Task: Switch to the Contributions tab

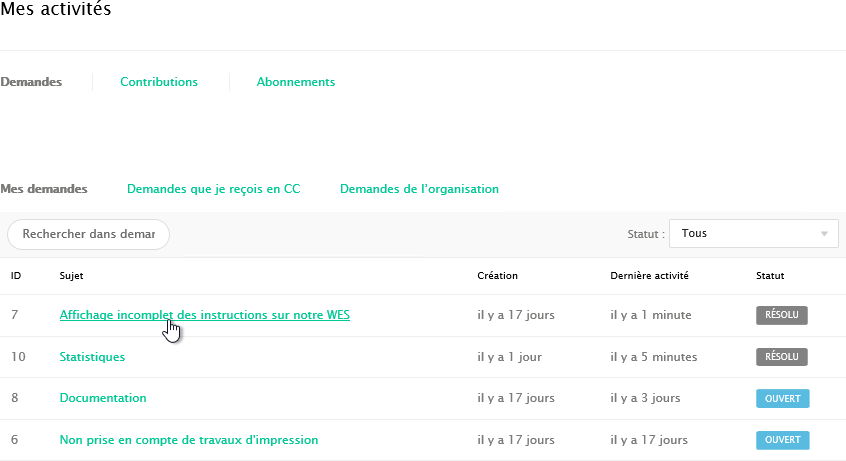Action: 159,82
